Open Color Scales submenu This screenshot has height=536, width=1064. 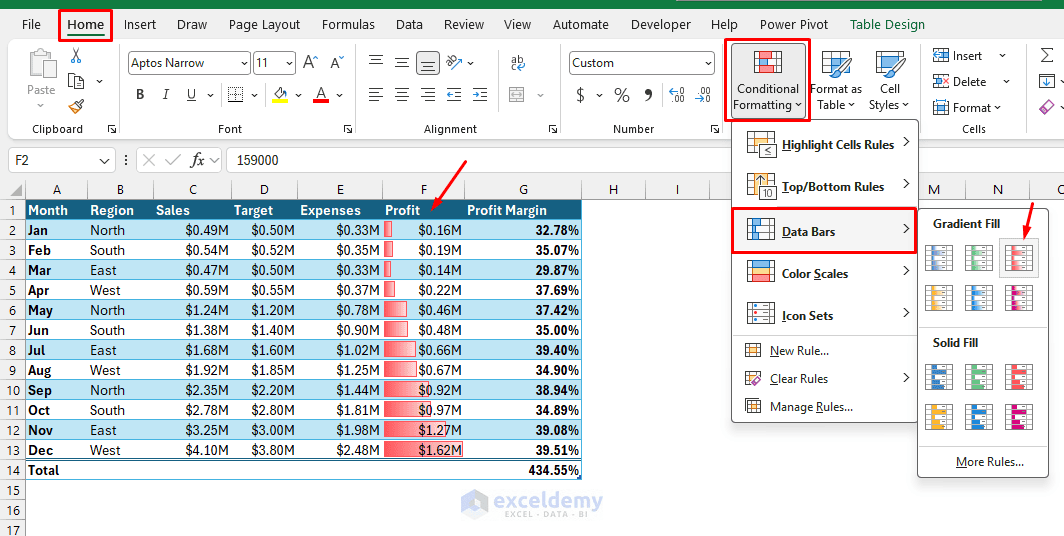click(824, 273)
